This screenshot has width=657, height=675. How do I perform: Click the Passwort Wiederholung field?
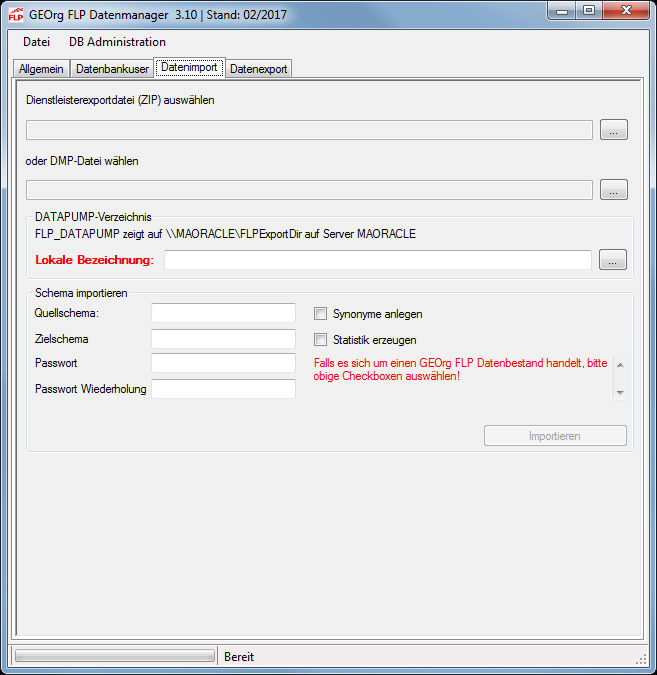tap(223, 389)
